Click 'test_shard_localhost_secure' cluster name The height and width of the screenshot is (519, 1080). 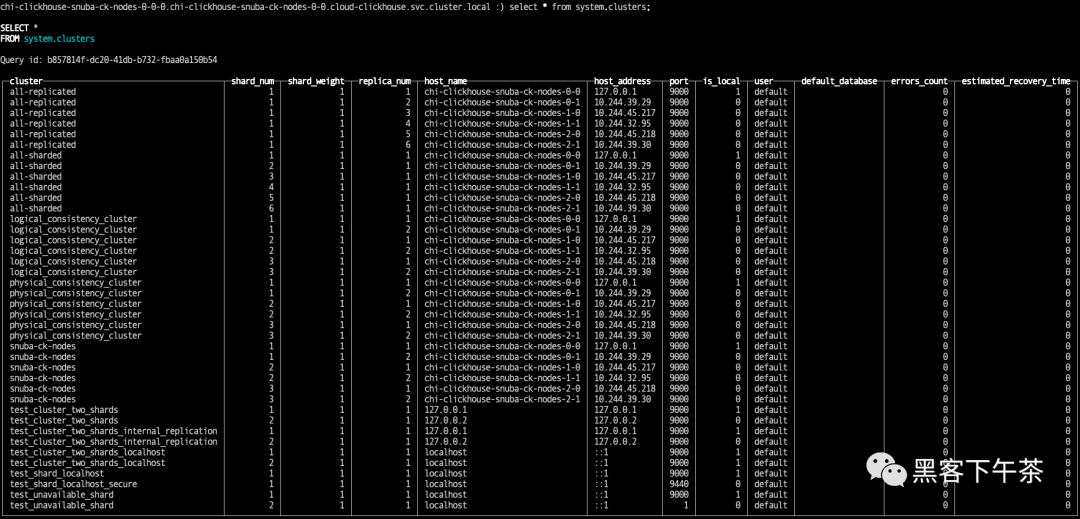74,484
